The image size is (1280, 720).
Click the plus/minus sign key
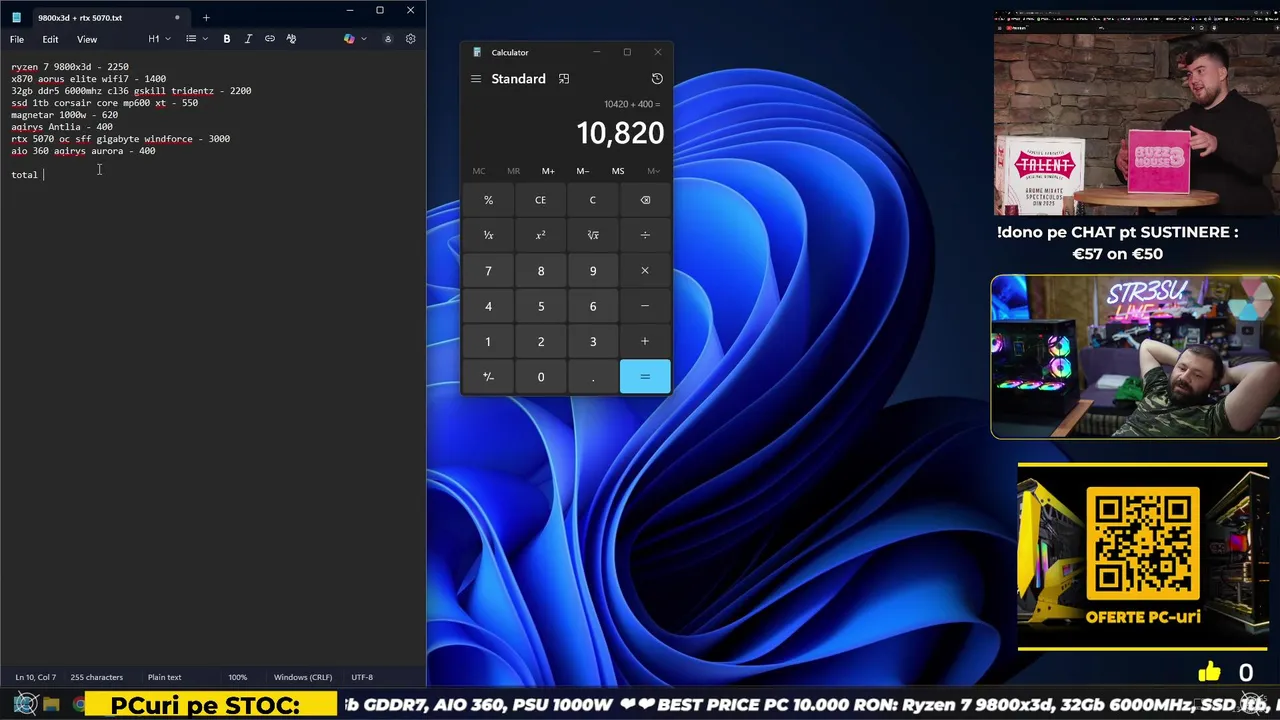click(488, 377)
